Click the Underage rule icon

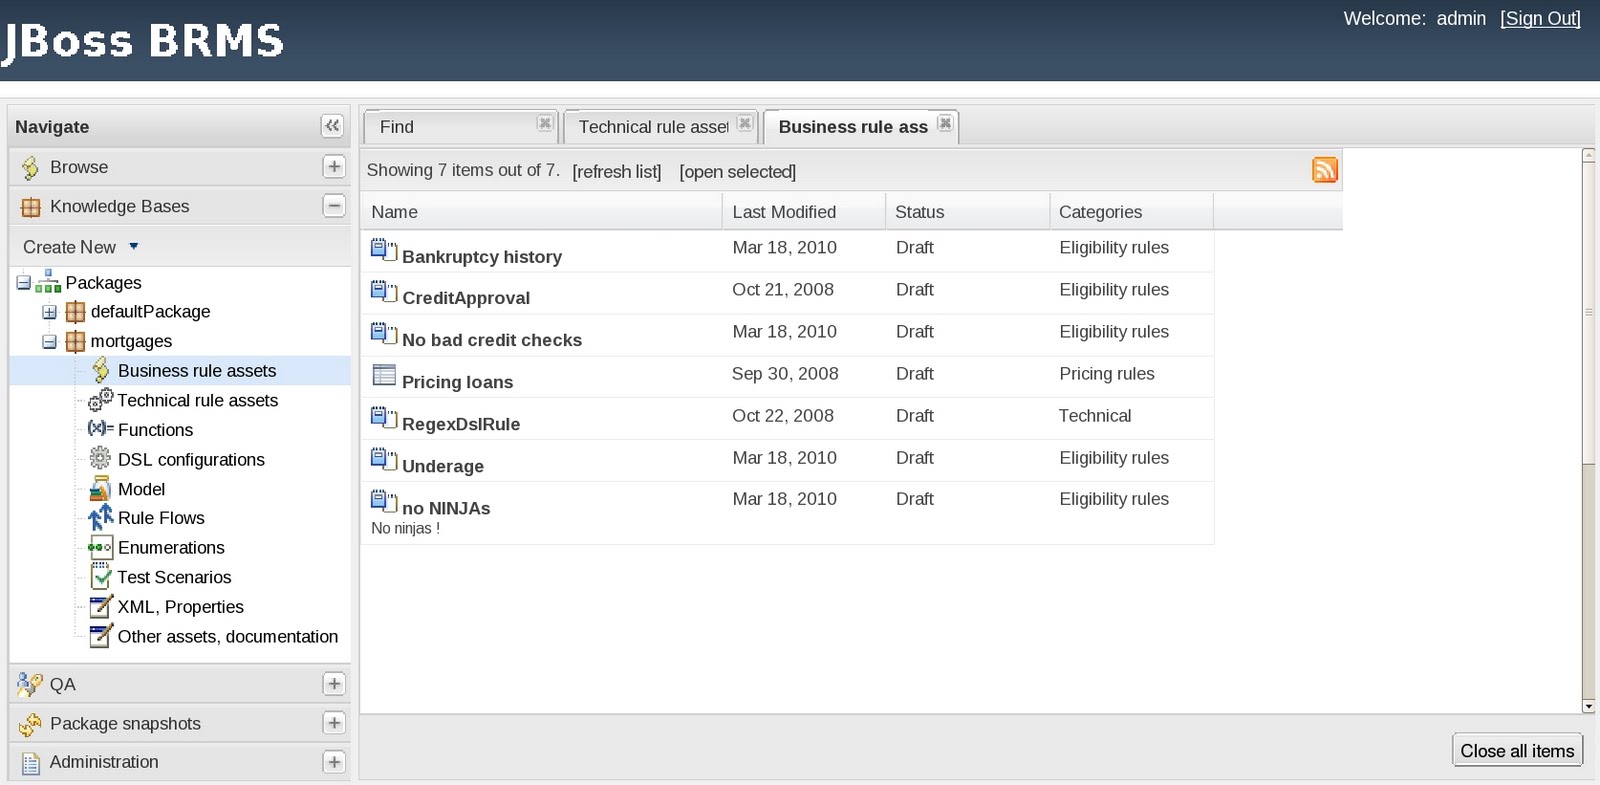point(384,459)
